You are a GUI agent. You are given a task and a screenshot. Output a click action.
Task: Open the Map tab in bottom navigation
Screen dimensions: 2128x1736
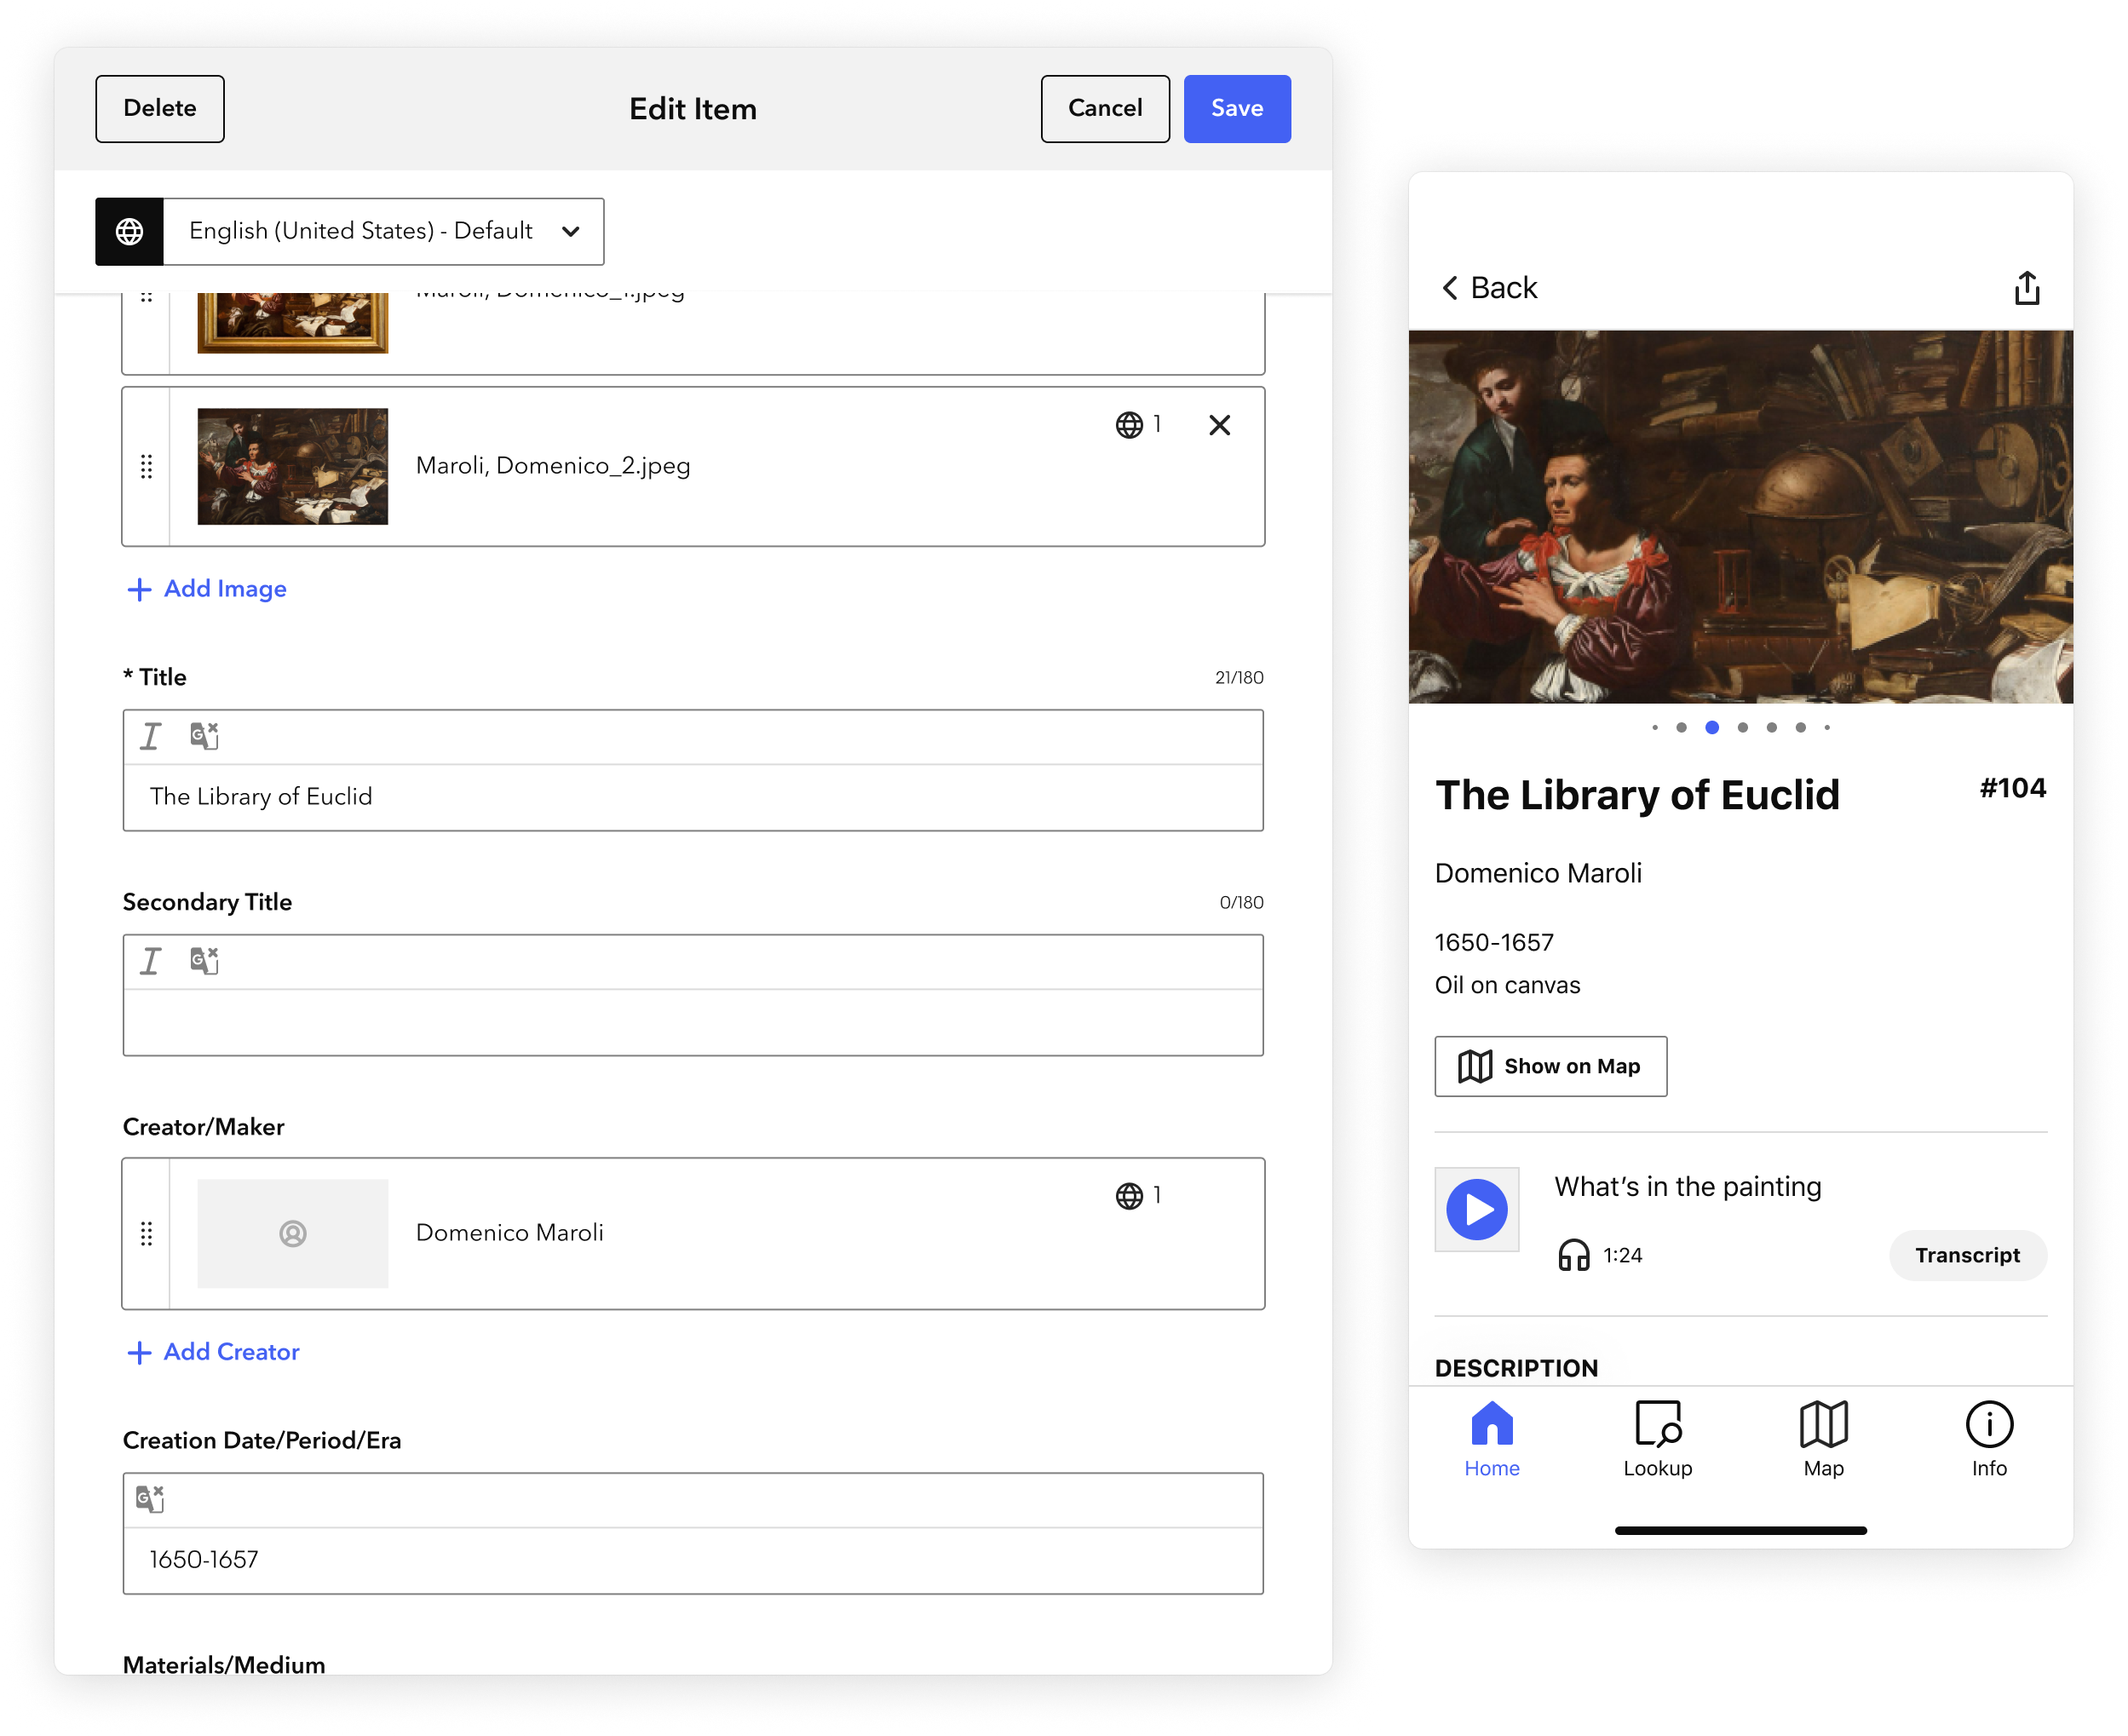[x=1823, y=1439]
